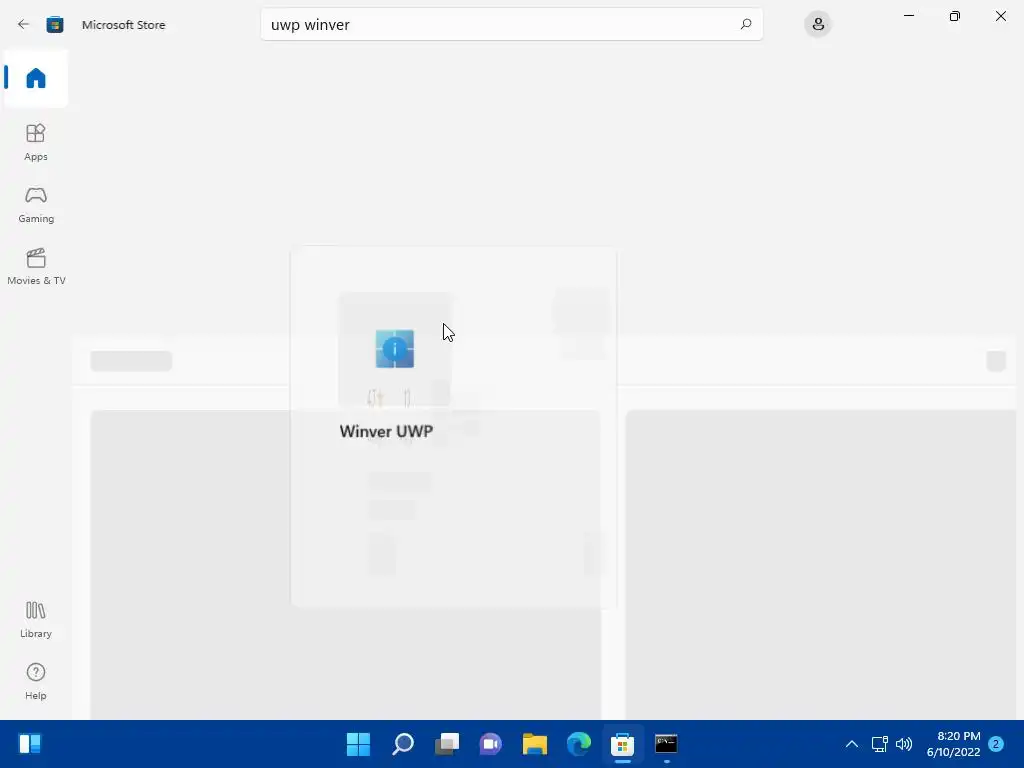Viewport: 1024px width, 768px height.
Task: Open taskbar Search
Action: point(403,744)
